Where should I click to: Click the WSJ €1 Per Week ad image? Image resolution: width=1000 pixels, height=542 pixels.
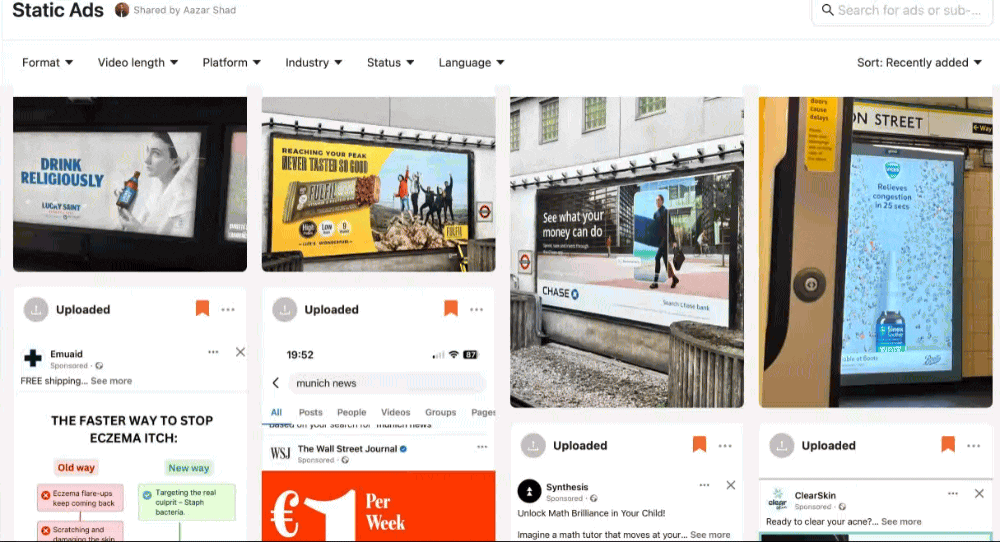(378, 506)
